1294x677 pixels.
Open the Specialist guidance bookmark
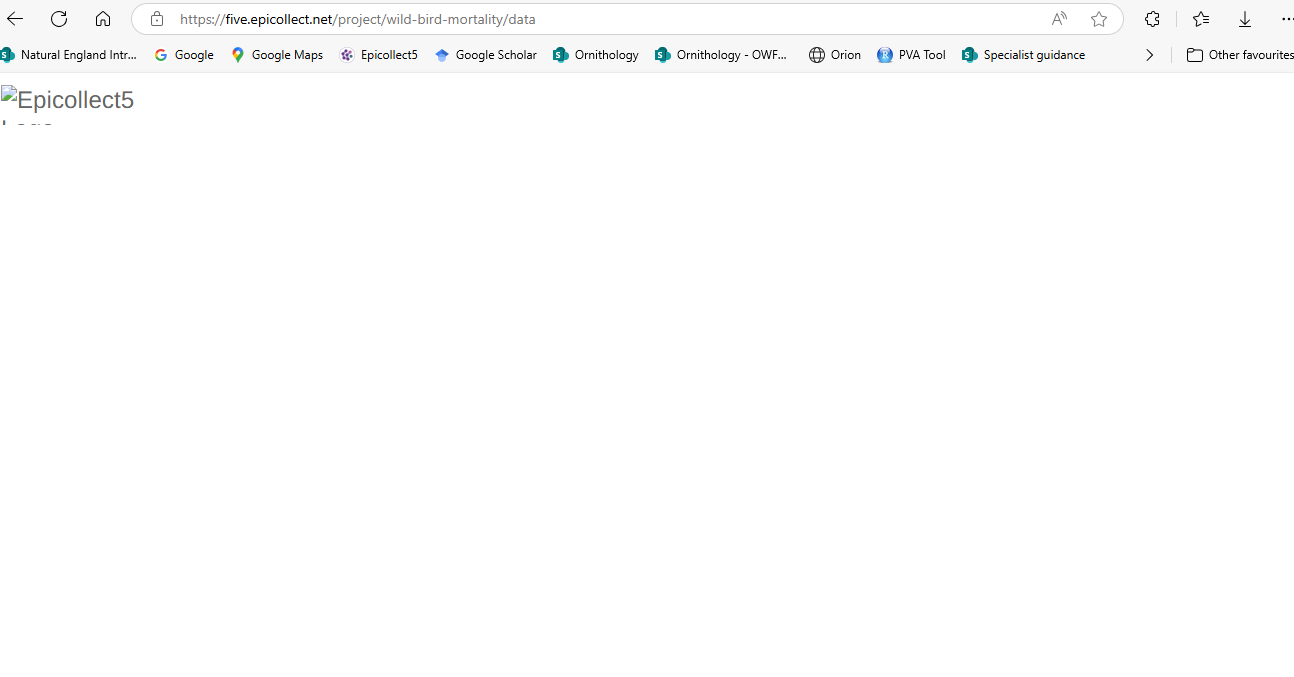point(1023,55)
